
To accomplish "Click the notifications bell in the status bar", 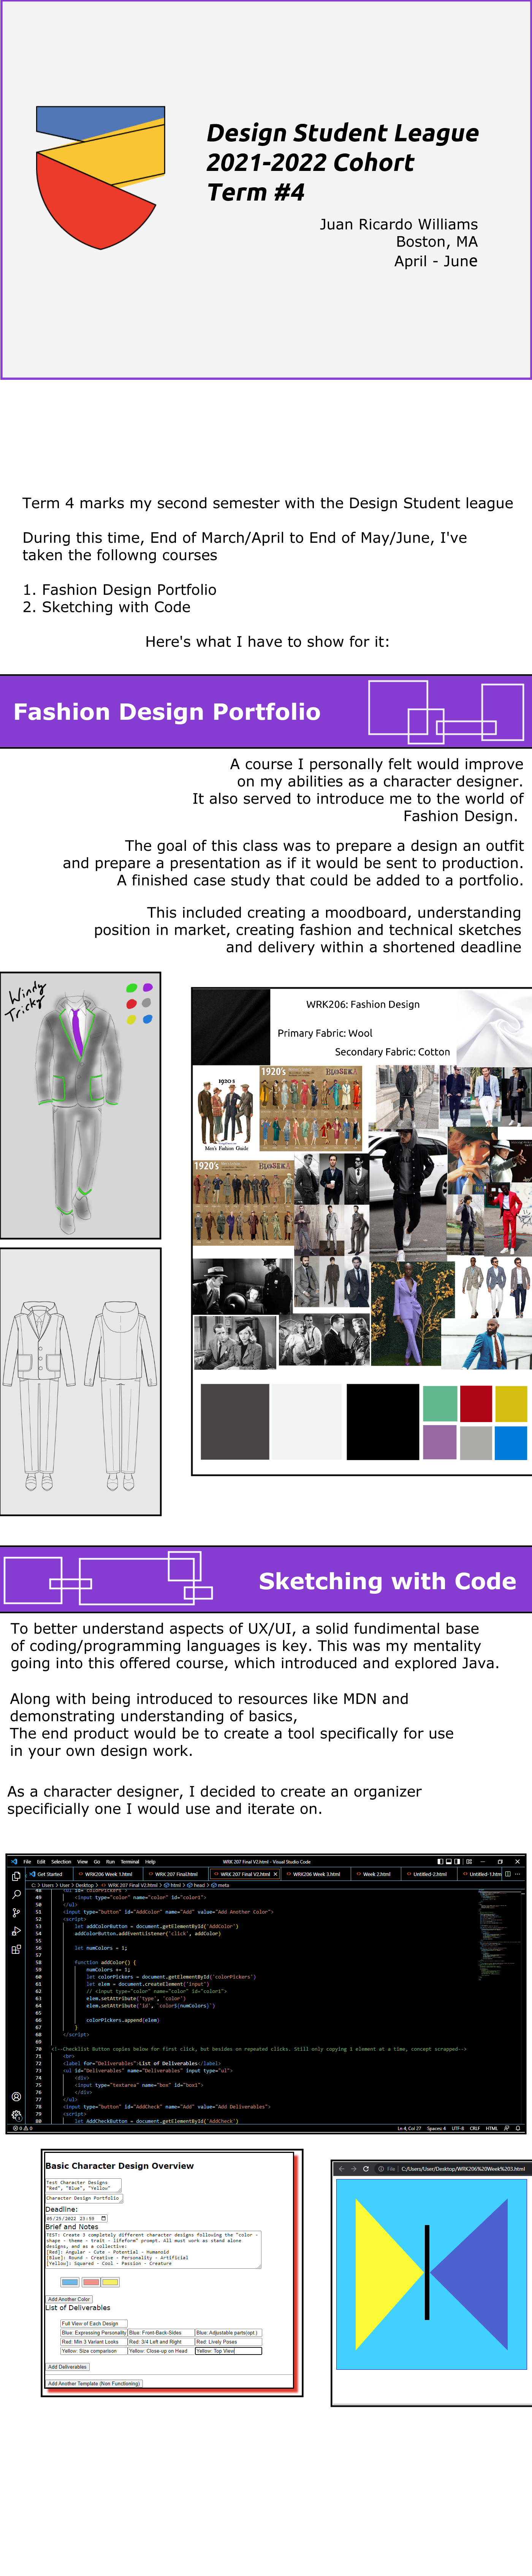I will 518,2128.
